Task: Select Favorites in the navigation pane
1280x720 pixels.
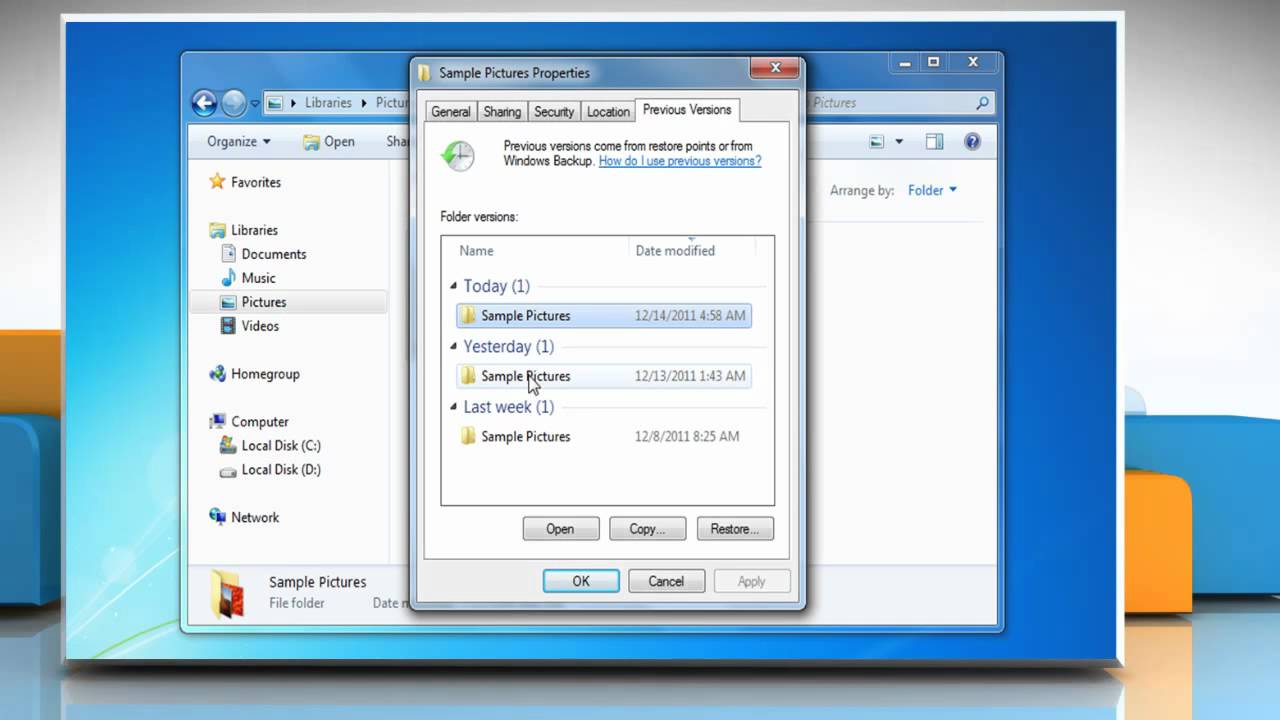Action: point(256,182)
